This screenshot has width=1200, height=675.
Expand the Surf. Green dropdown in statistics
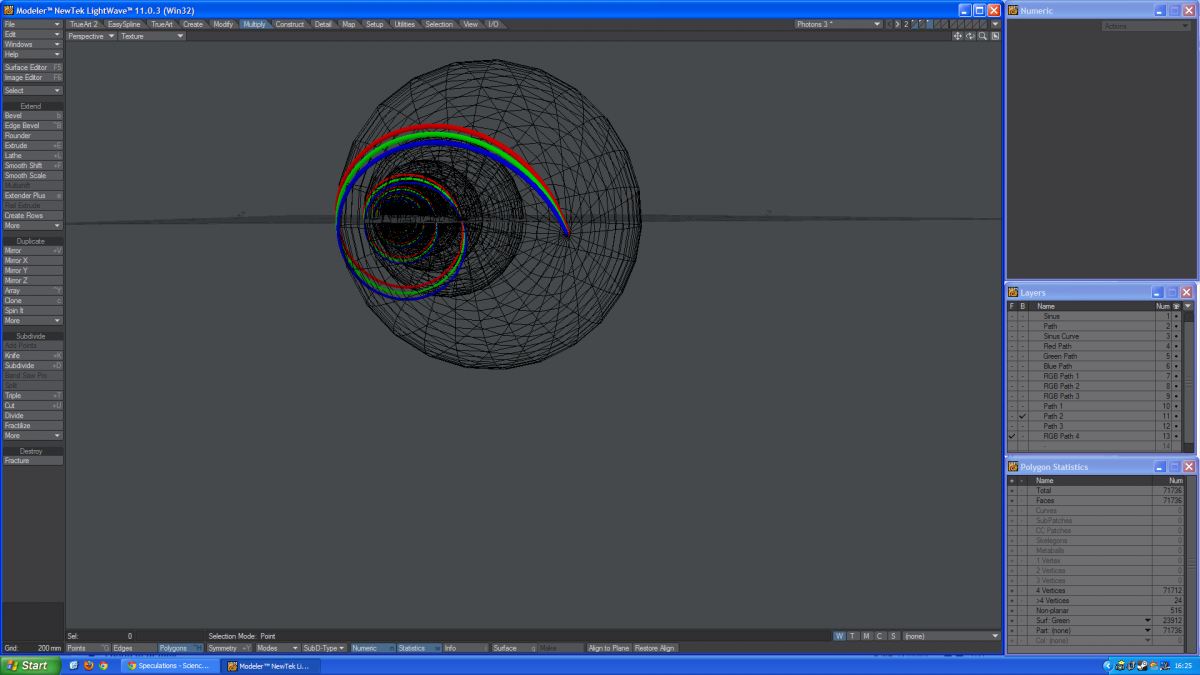(1148, 620)
